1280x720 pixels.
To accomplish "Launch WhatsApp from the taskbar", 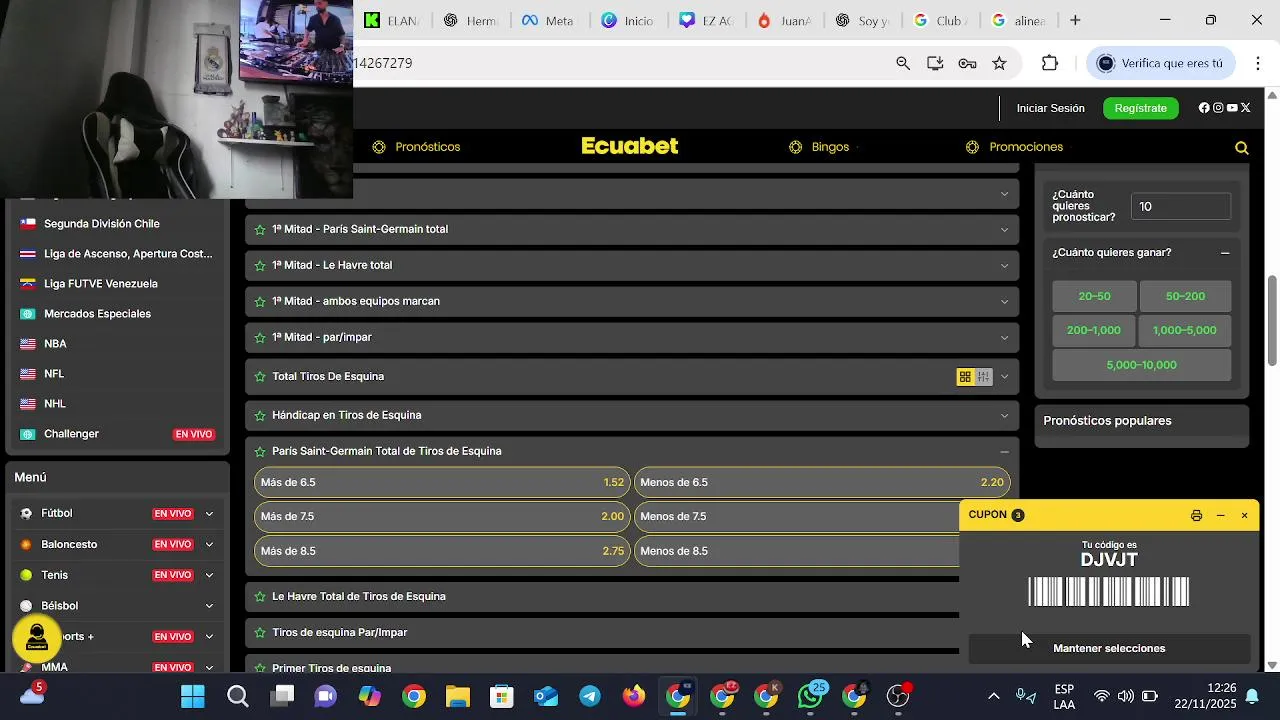I will pyautogui.click(x=810, y=696).
